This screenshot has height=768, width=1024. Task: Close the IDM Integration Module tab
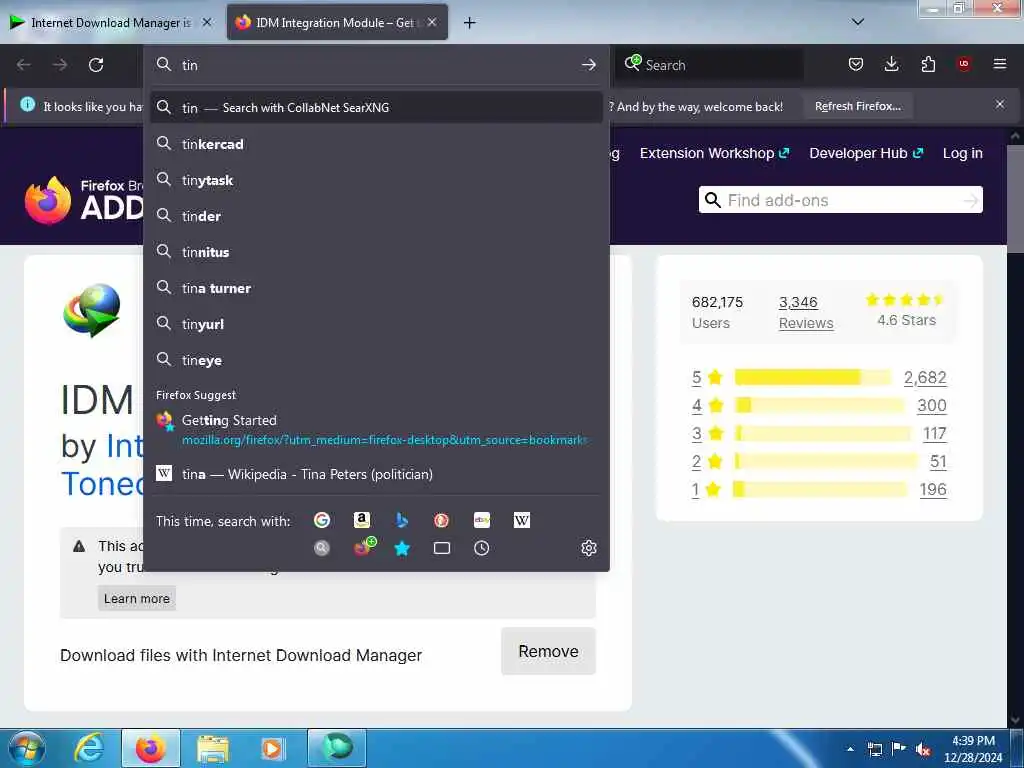coord(432,22)
